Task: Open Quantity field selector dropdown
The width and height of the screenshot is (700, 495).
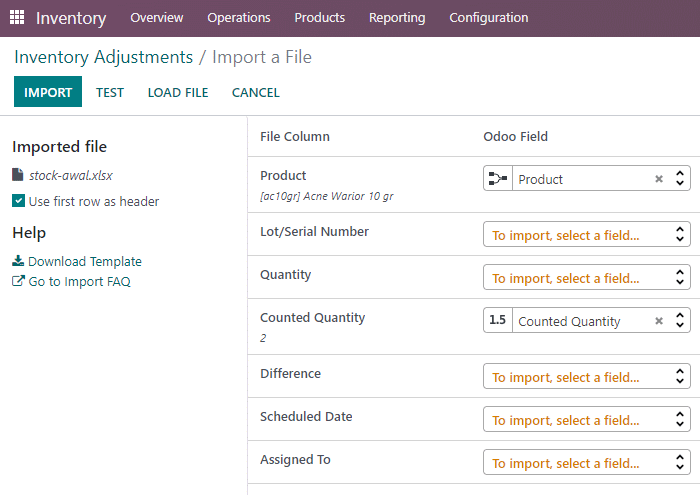Action: [x=587, y=277]
